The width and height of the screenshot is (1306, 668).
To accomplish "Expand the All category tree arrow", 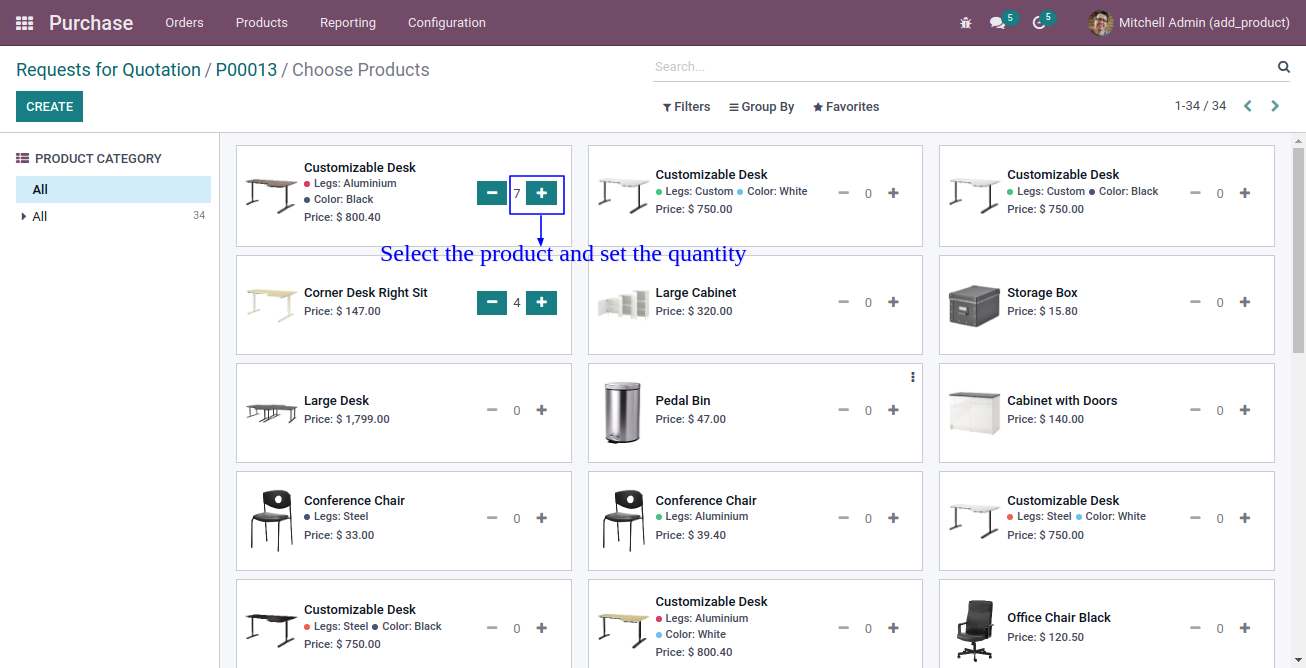I will tap(23, 217).
